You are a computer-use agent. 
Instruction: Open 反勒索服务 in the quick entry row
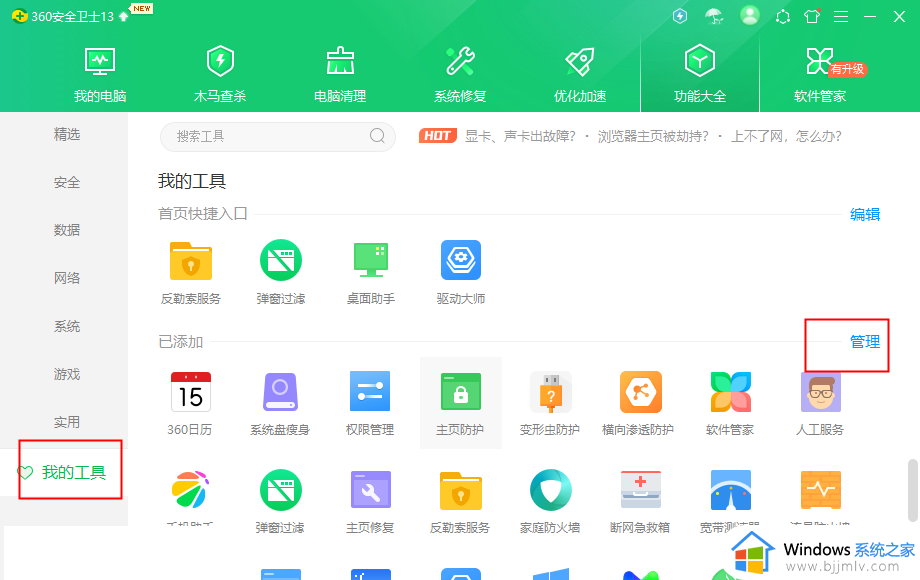pos(191,273)
